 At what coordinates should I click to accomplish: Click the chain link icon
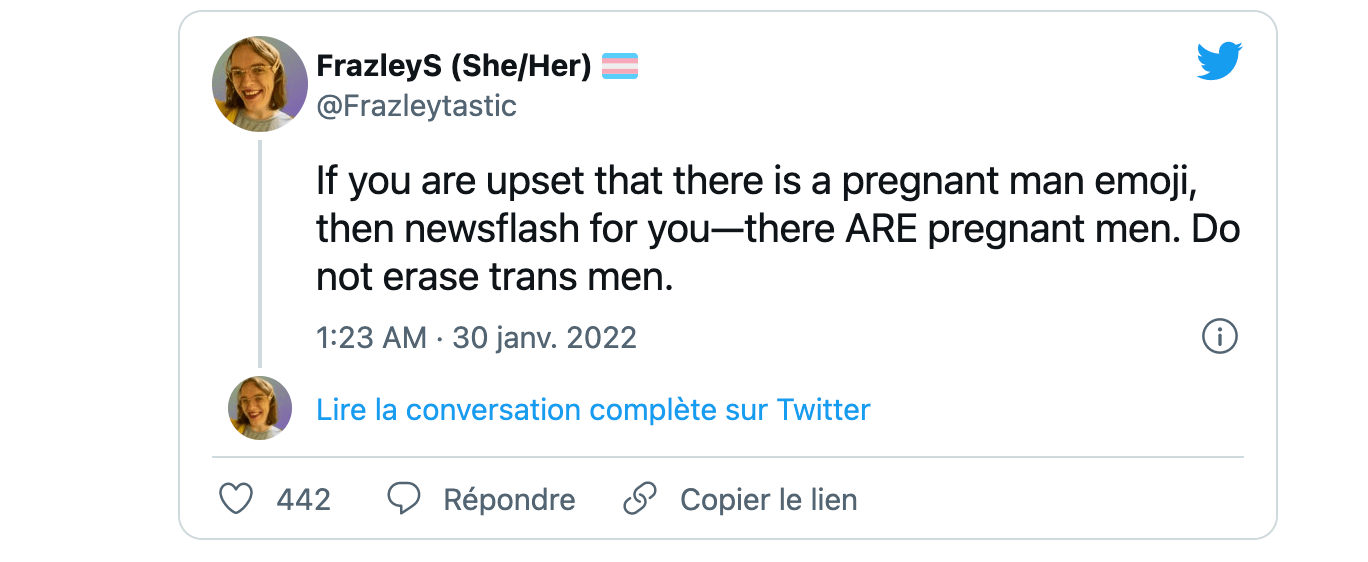coord(639,499)
